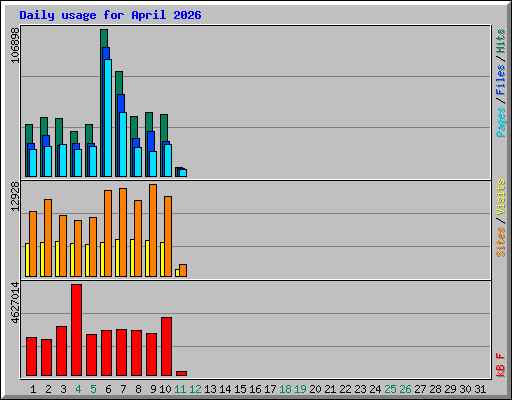Screen dimensions: 512x400
Task: Click day label 22 on the x-axis
Action: [345, 389]
